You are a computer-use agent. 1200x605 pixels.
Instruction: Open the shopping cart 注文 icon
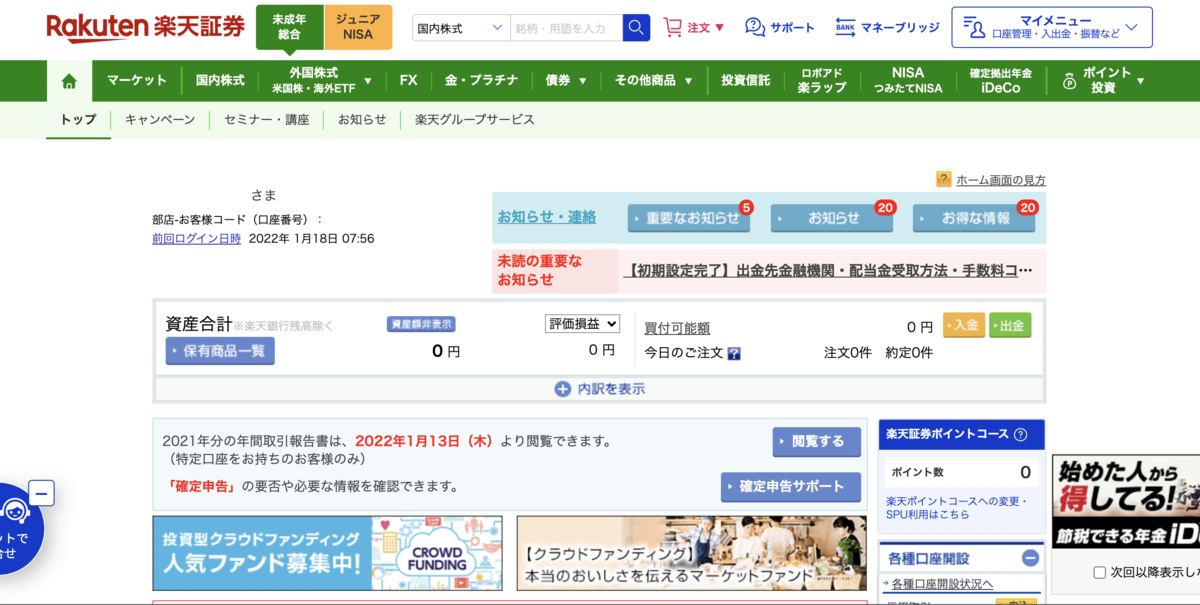pyautogui.click(x=672, y=27)
